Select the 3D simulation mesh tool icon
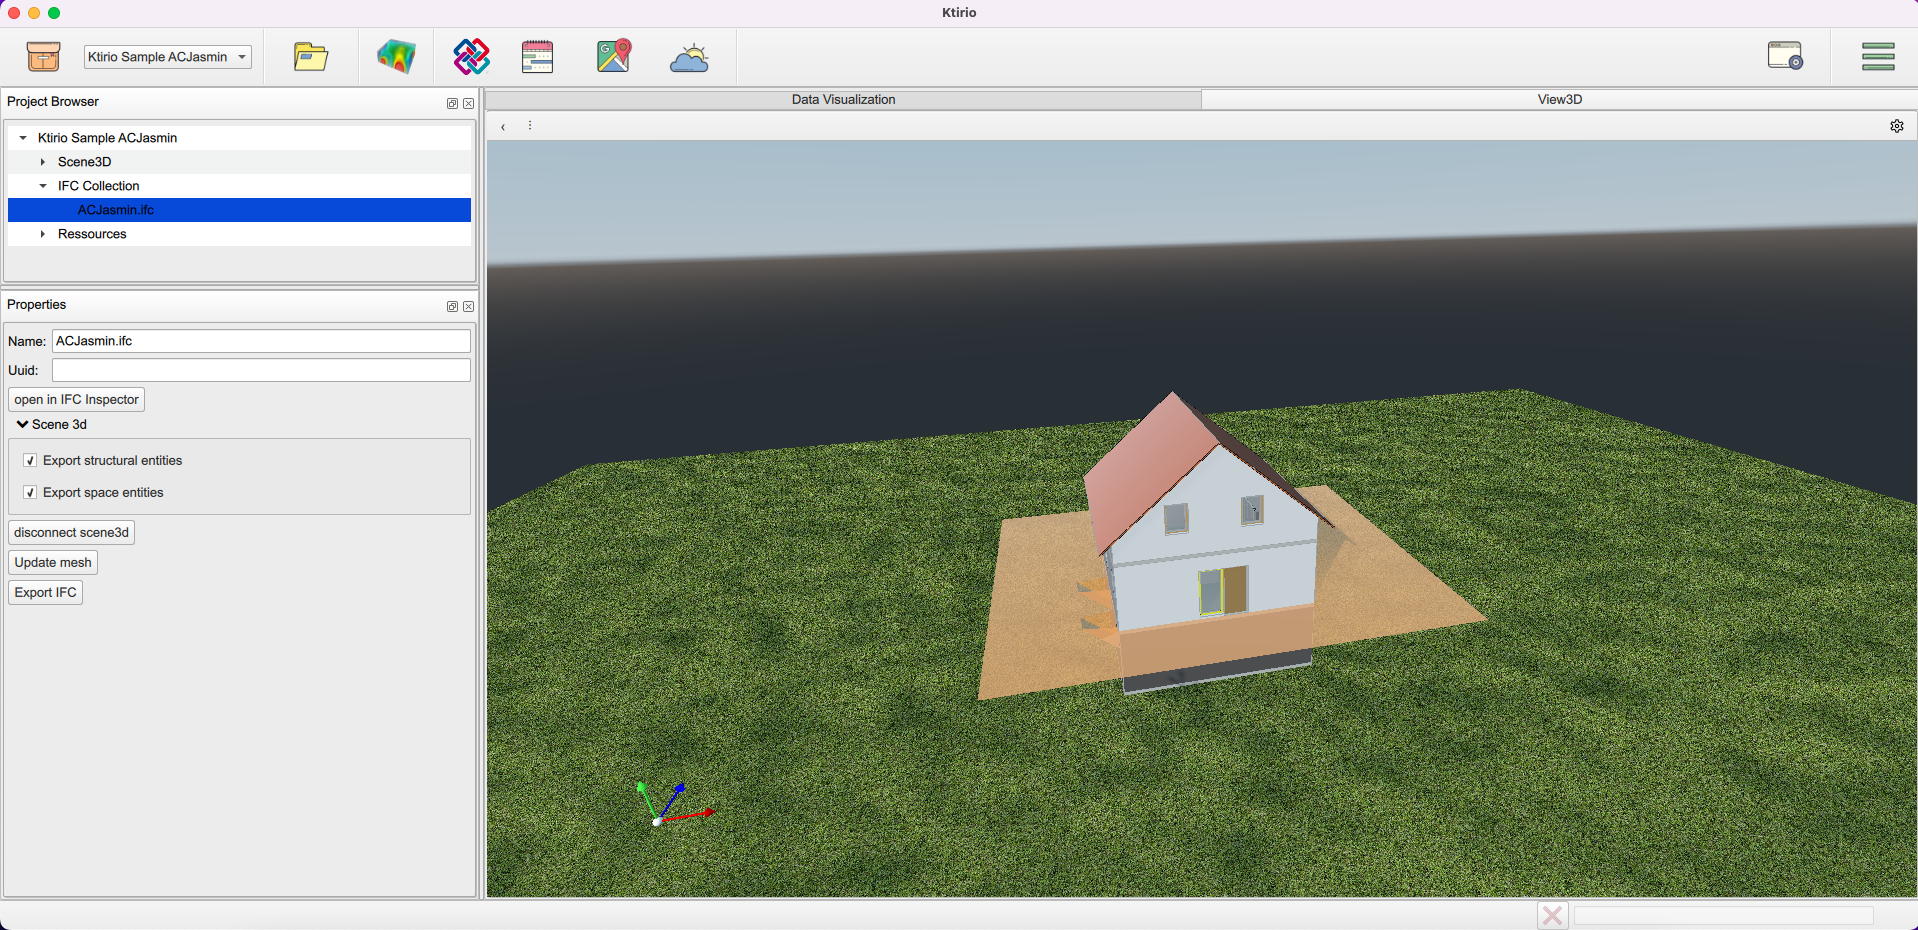Image resolution: width=1918 pixels, height=930 pixels. (x=396, y=56)
